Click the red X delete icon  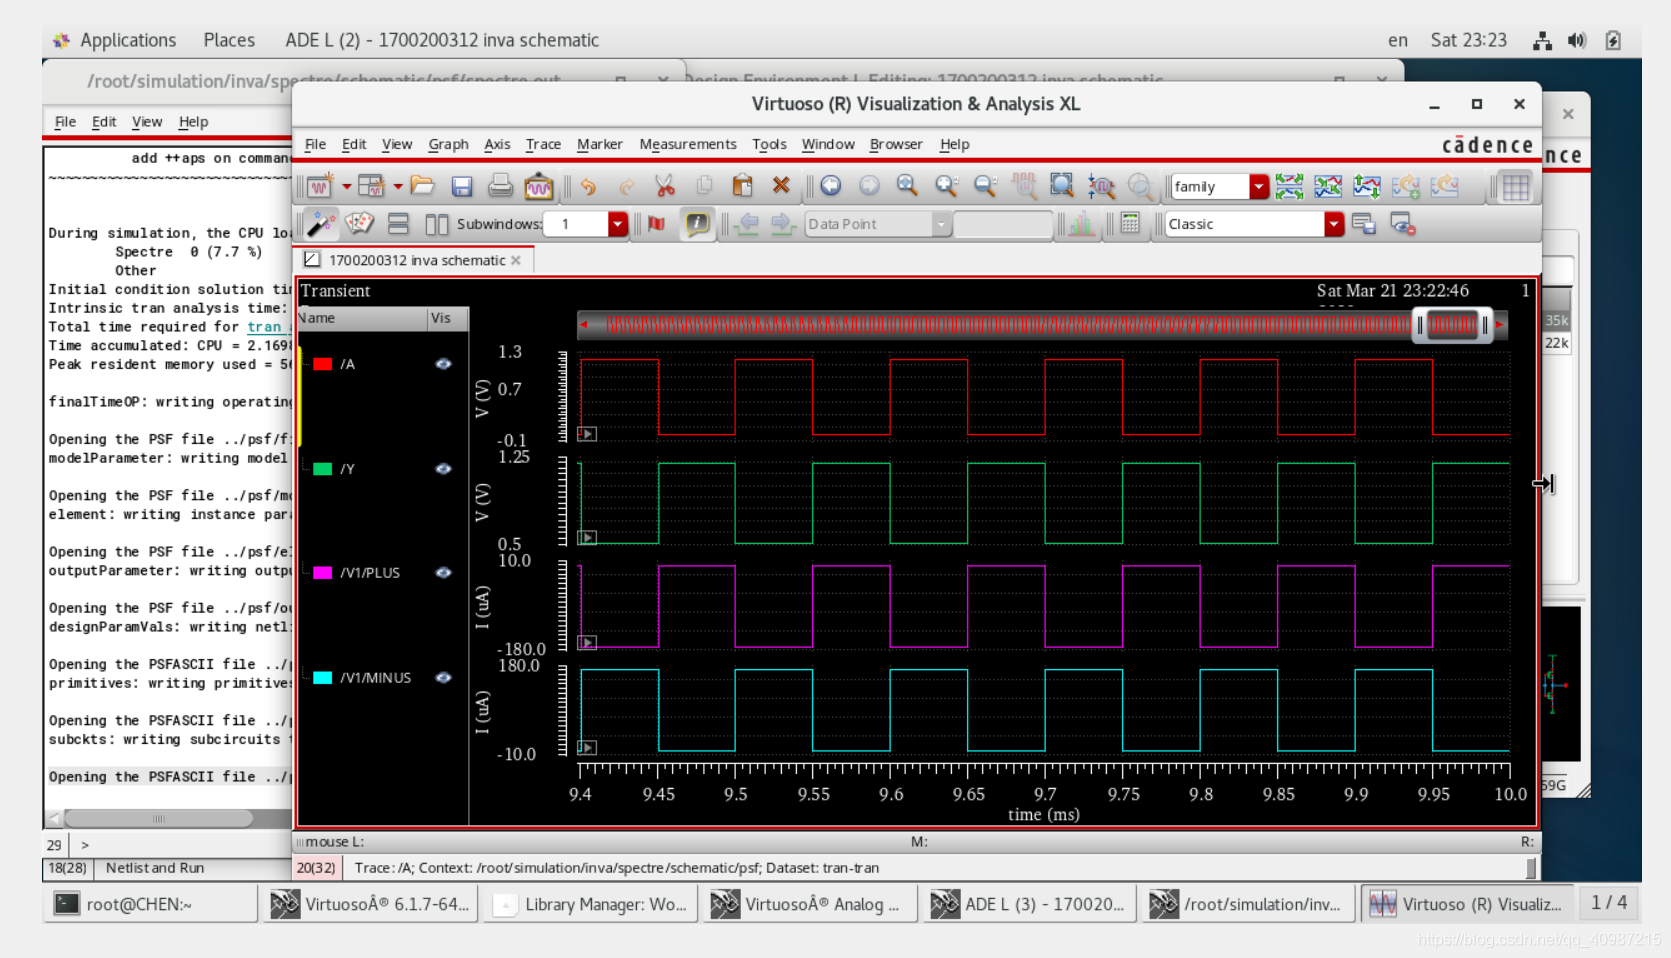click(781, 186)
